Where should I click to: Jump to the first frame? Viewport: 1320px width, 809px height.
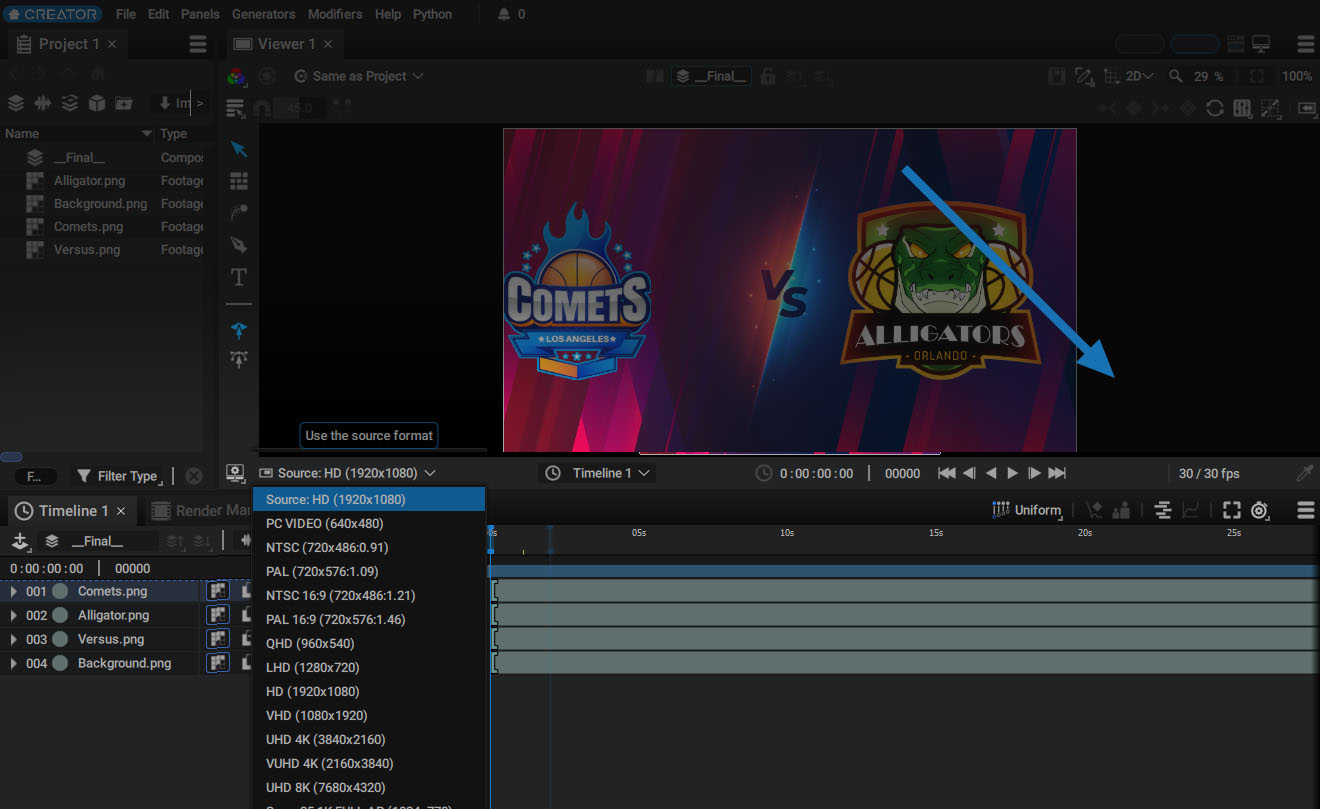point(946,473)
